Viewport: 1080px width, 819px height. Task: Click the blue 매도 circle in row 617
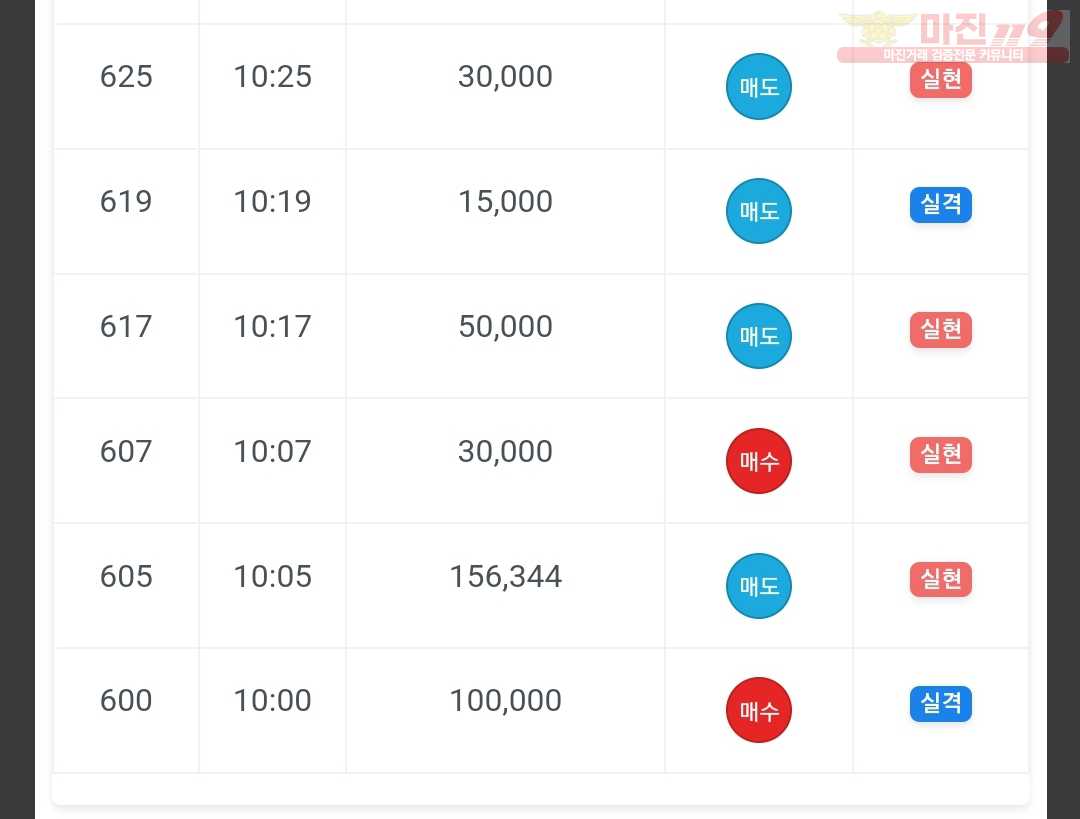click(x=758, y=335)
